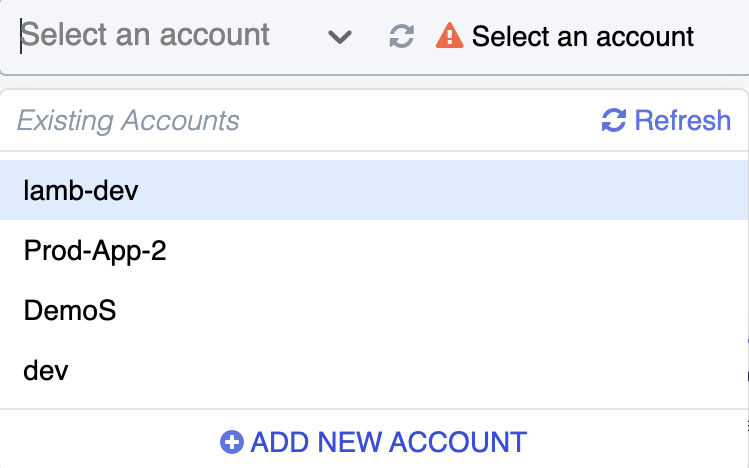Click the ADD NEW ACCOUNT button label
749x468 pixels.
pyautogui.click(x=388, y=442)
